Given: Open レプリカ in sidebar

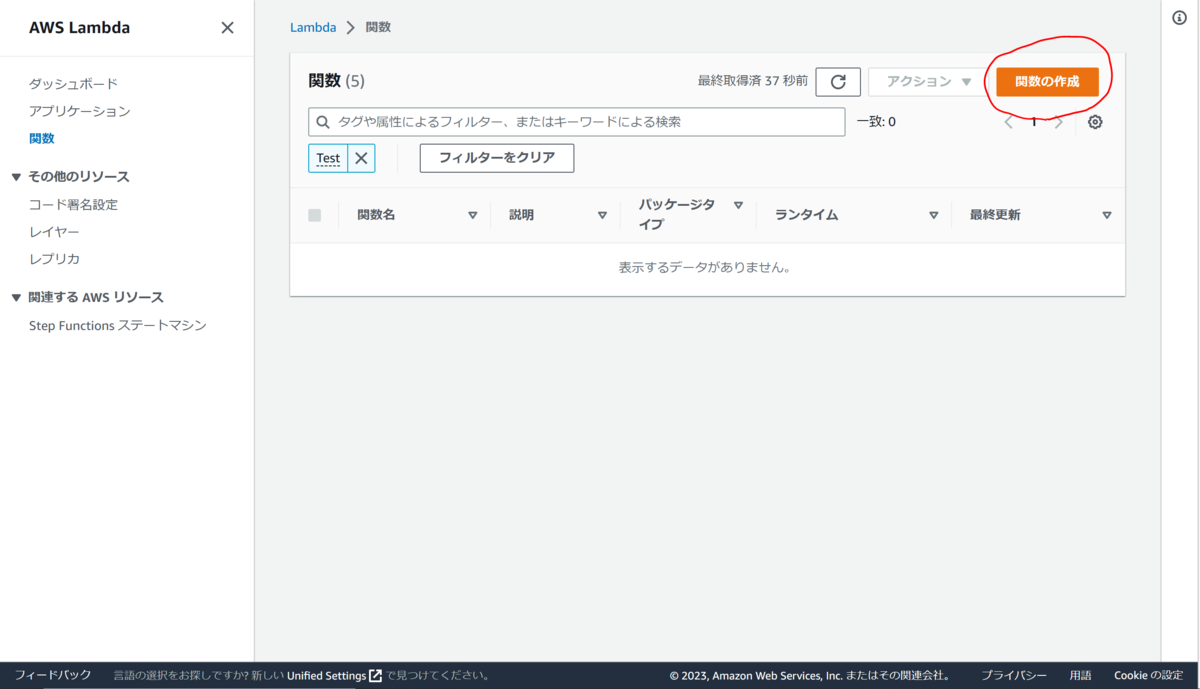Looking at the screenshot, I should (54, 259).
